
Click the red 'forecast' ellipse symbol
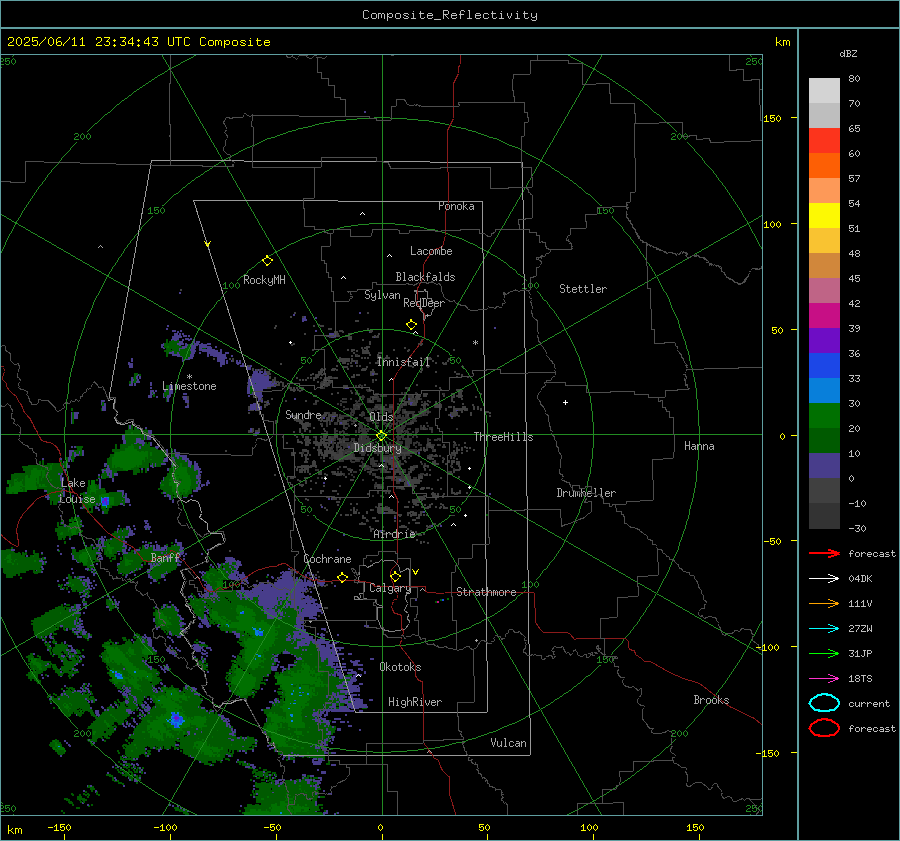pyautogui.click(x=824, y=728)
